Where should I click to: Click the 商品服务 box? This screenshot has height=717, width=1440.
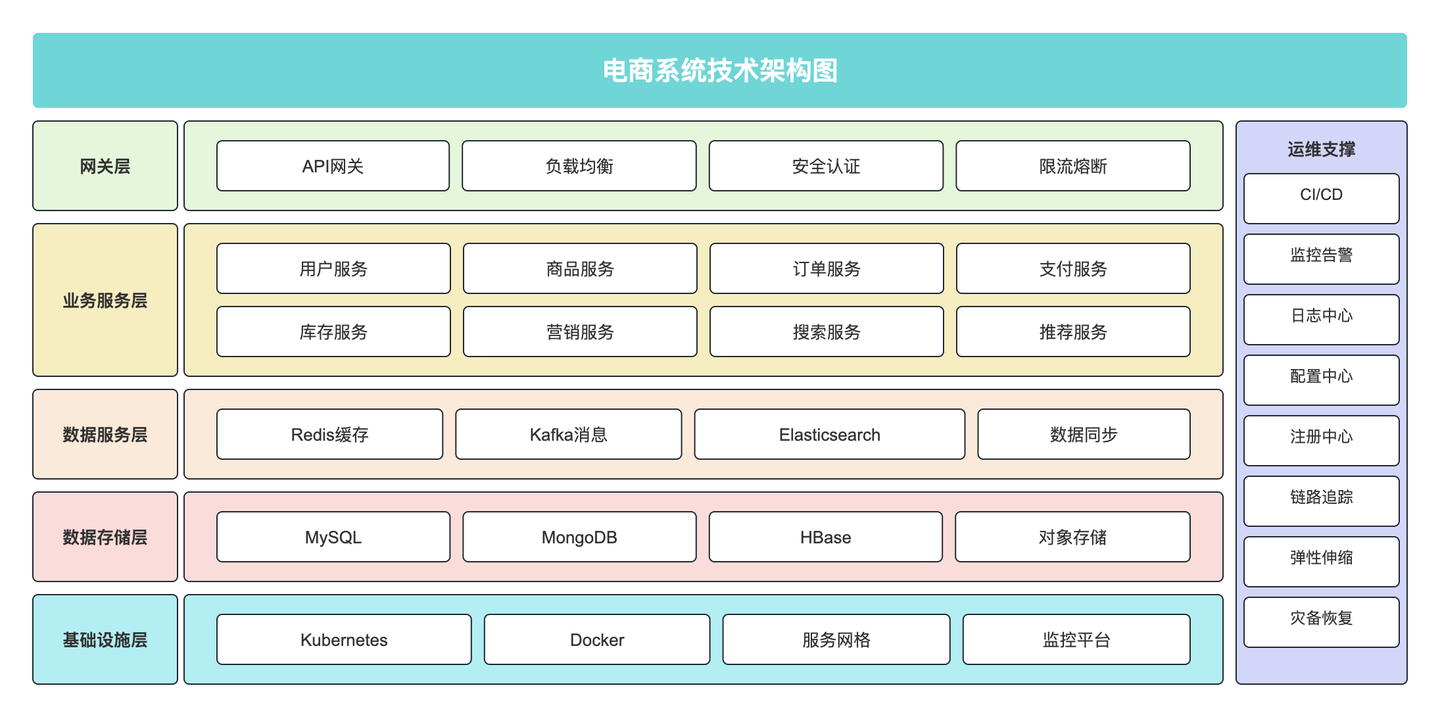[580, 269]
